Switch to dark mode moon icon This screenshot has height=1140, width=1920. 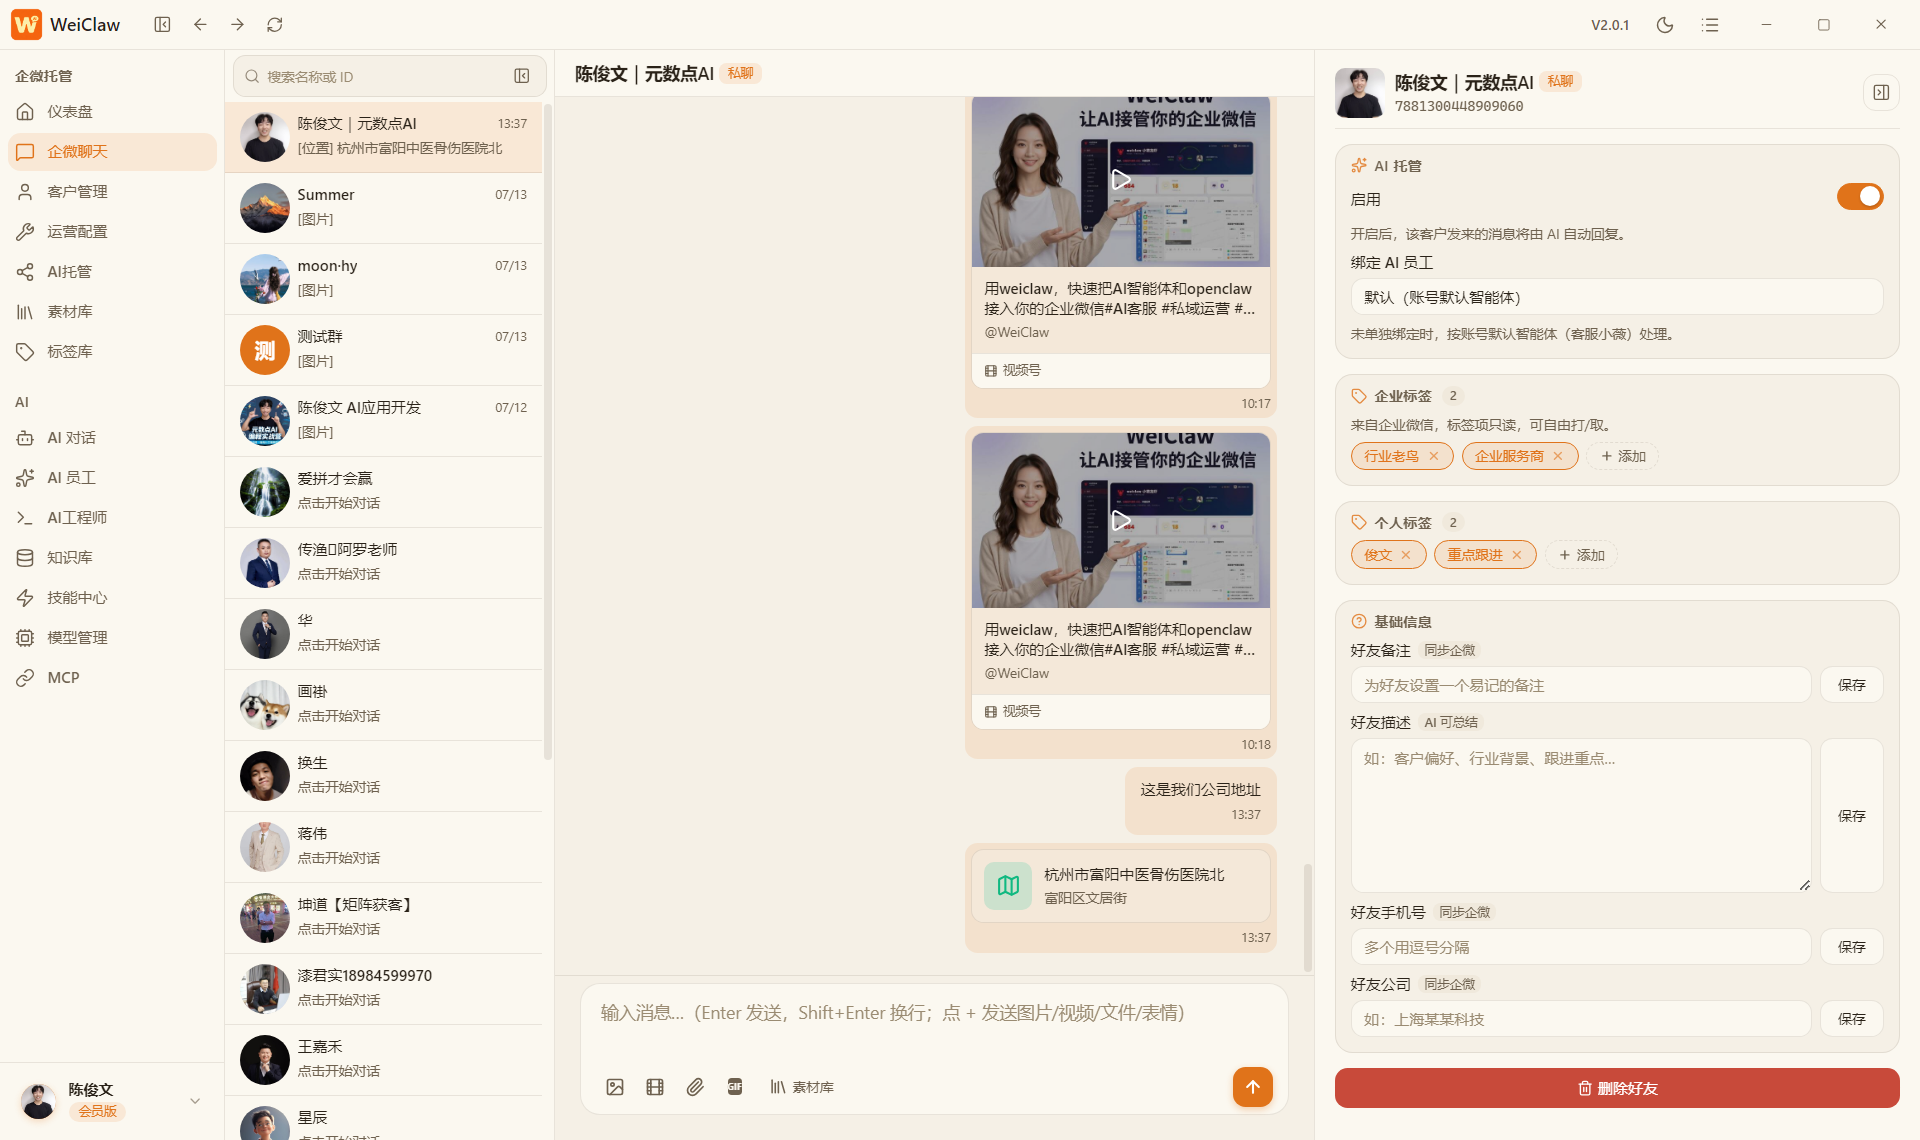click(1665, 24)
